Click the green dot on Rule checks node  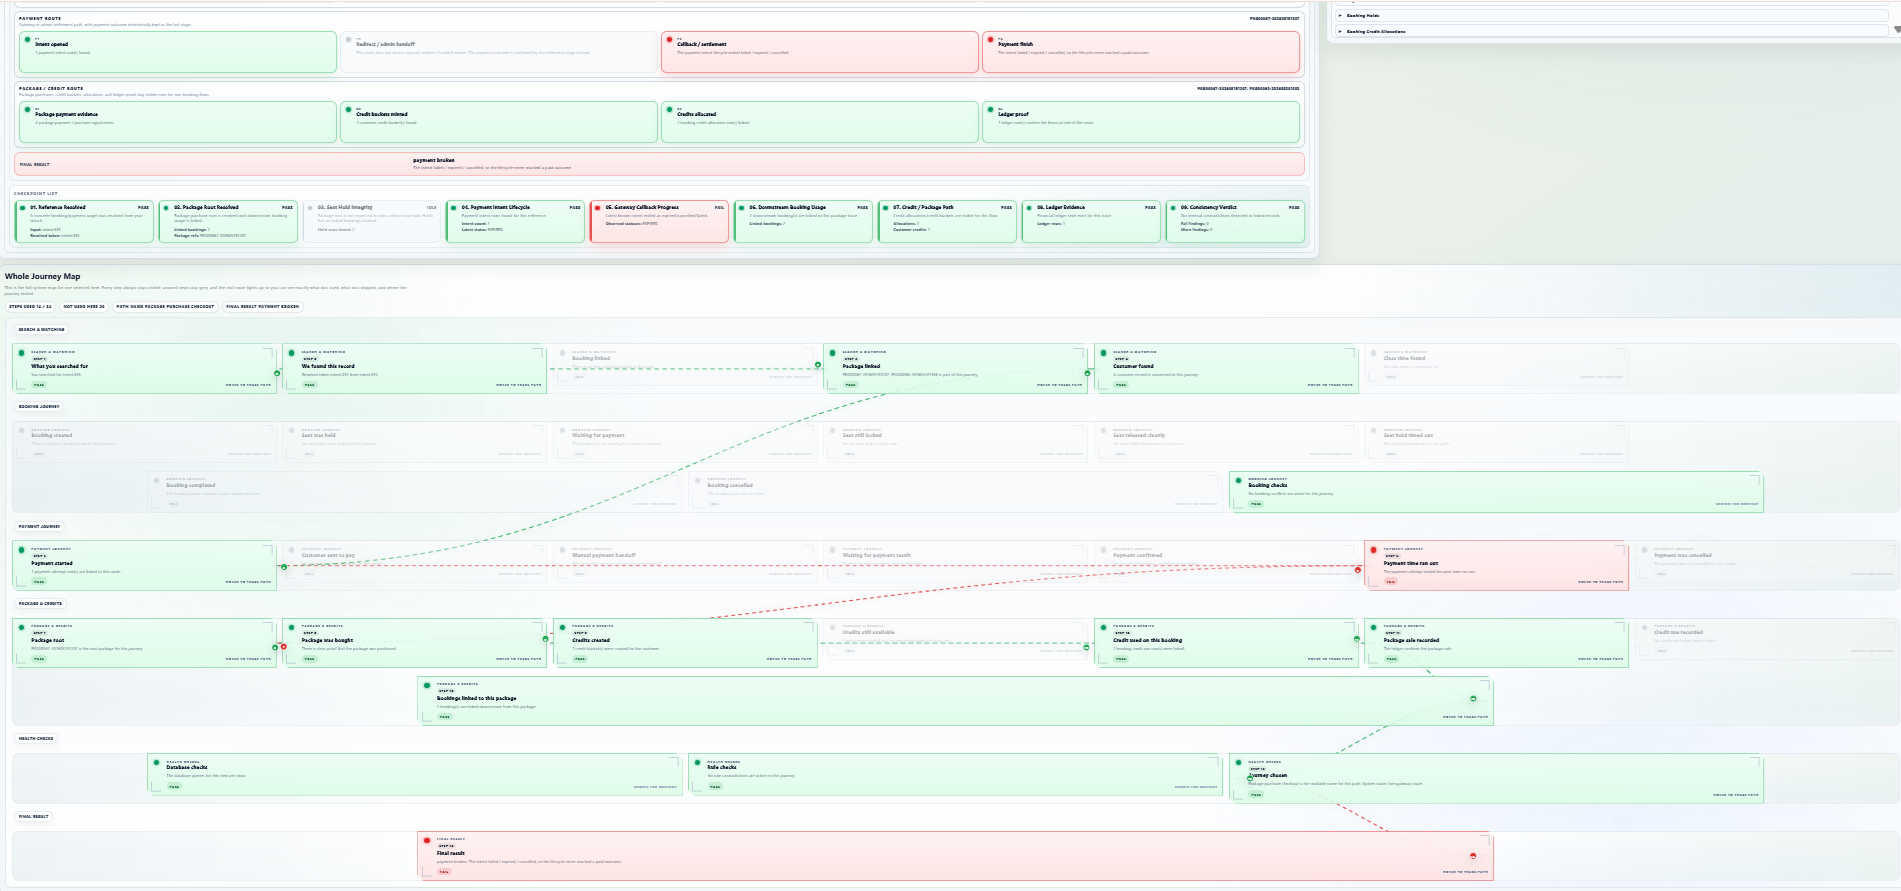click(x=698, y=762)
